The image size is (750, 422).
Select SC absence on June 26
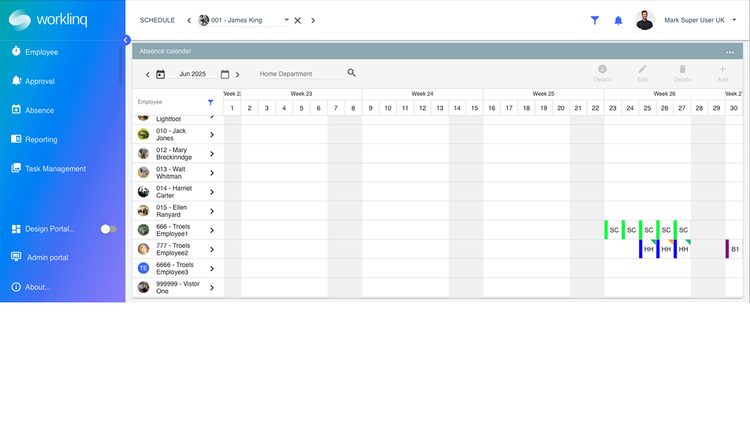(x=664, y=230)
